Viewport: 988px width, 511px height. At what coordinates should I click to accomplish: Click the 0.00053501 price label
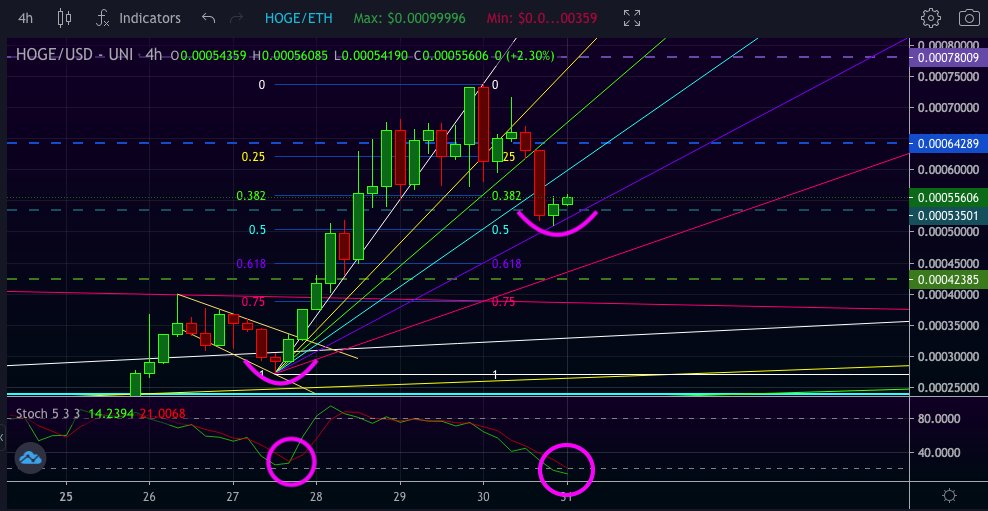pyautogui.click(x=948, y=215)
